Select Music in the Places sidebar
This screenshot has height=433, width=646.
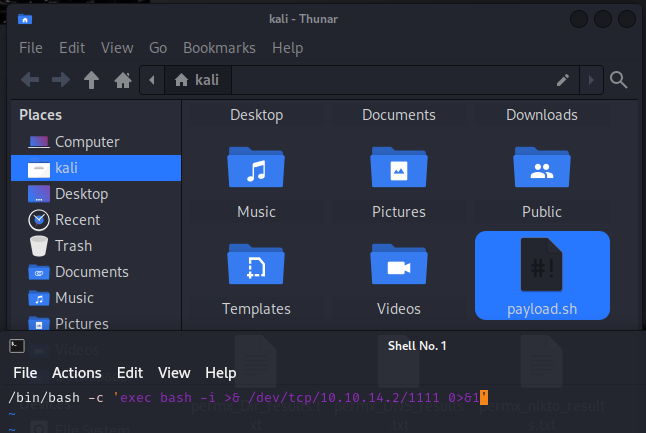tap(96, 297)
